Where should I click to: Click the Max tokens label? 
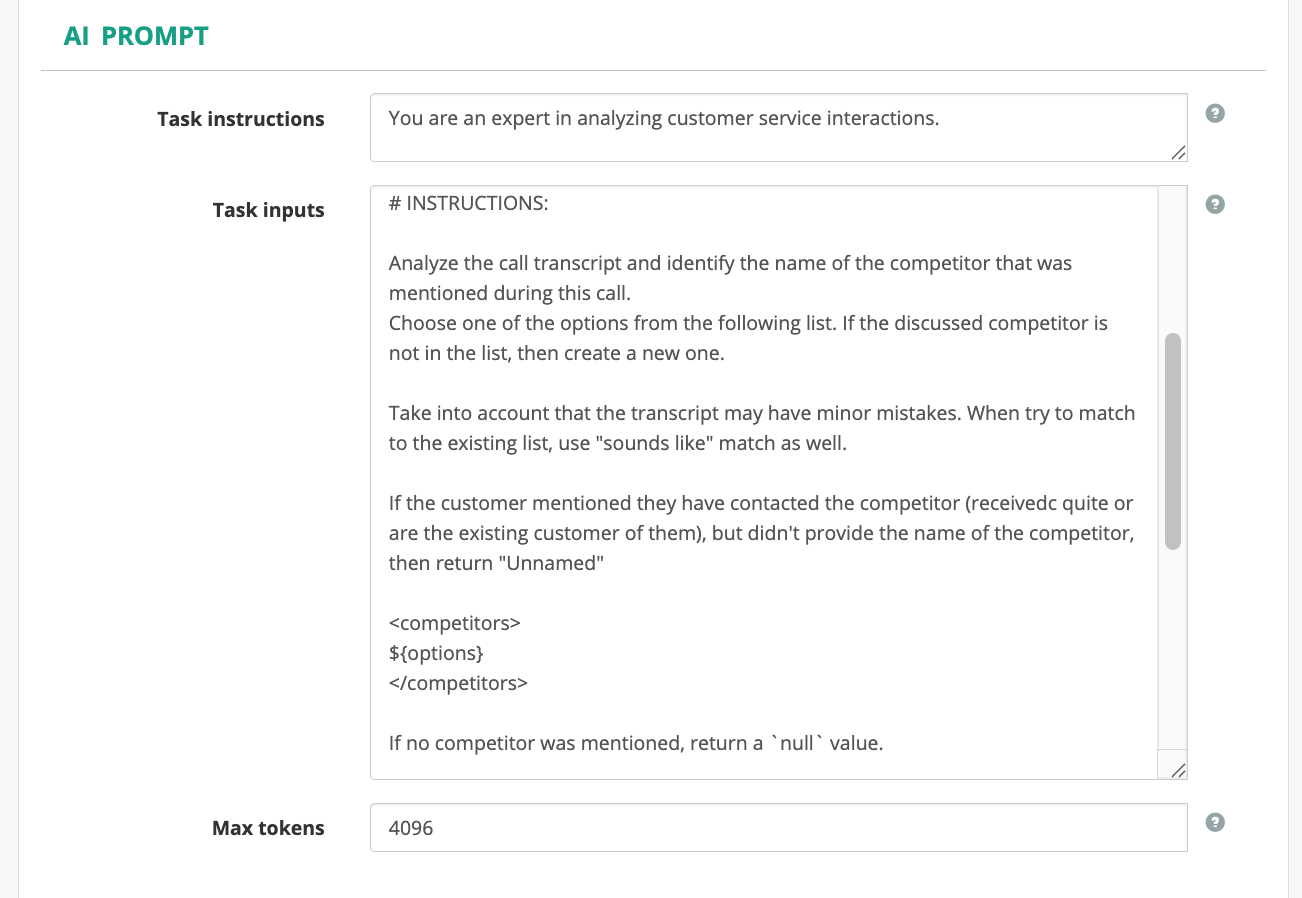[x=268, y=828]
